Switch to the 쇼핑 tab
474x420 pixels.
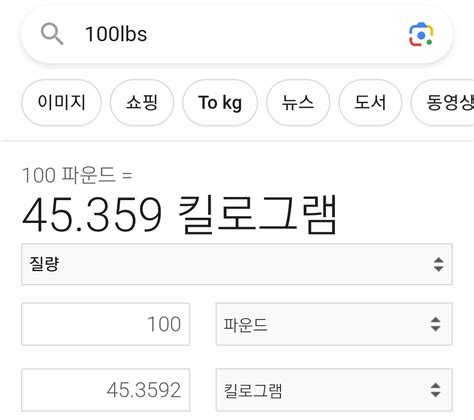pos(142,102)
